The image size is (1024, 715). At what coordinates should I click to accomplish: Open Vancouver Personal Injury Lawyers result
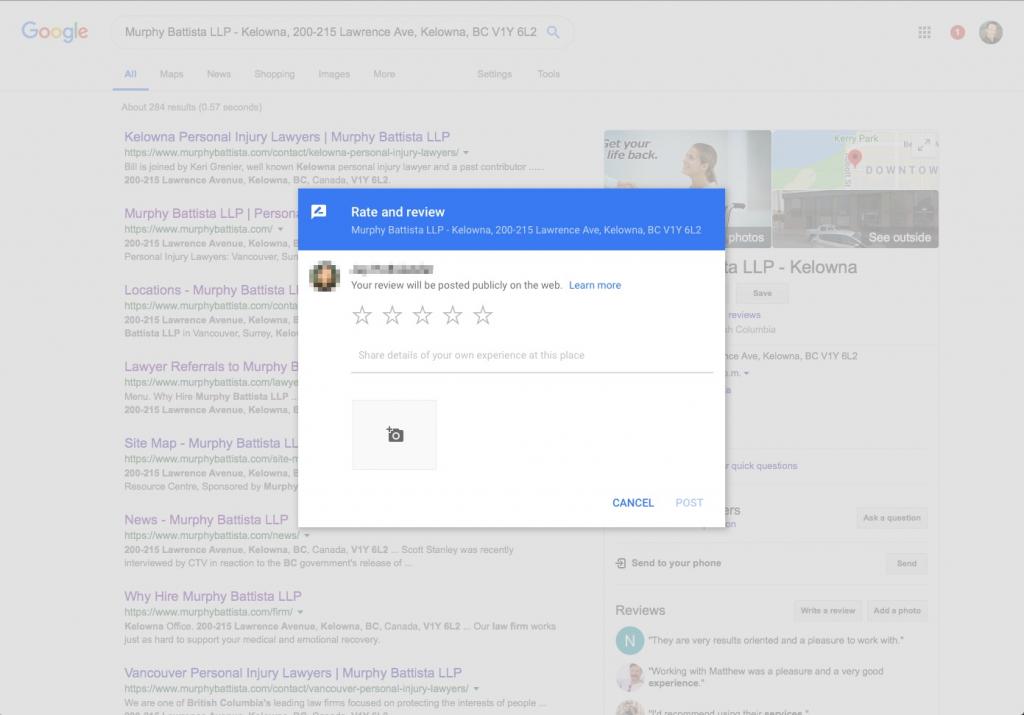(x=293, y=673)
